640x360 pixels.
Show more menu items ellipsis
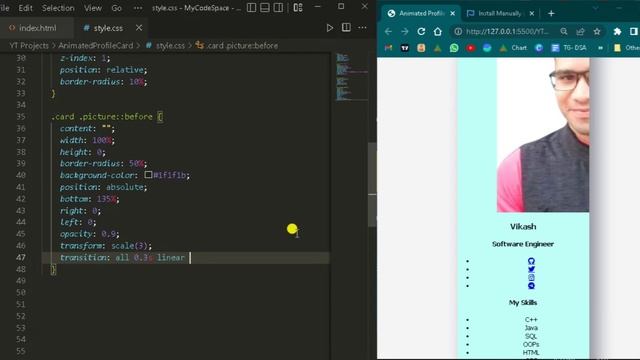138,8
